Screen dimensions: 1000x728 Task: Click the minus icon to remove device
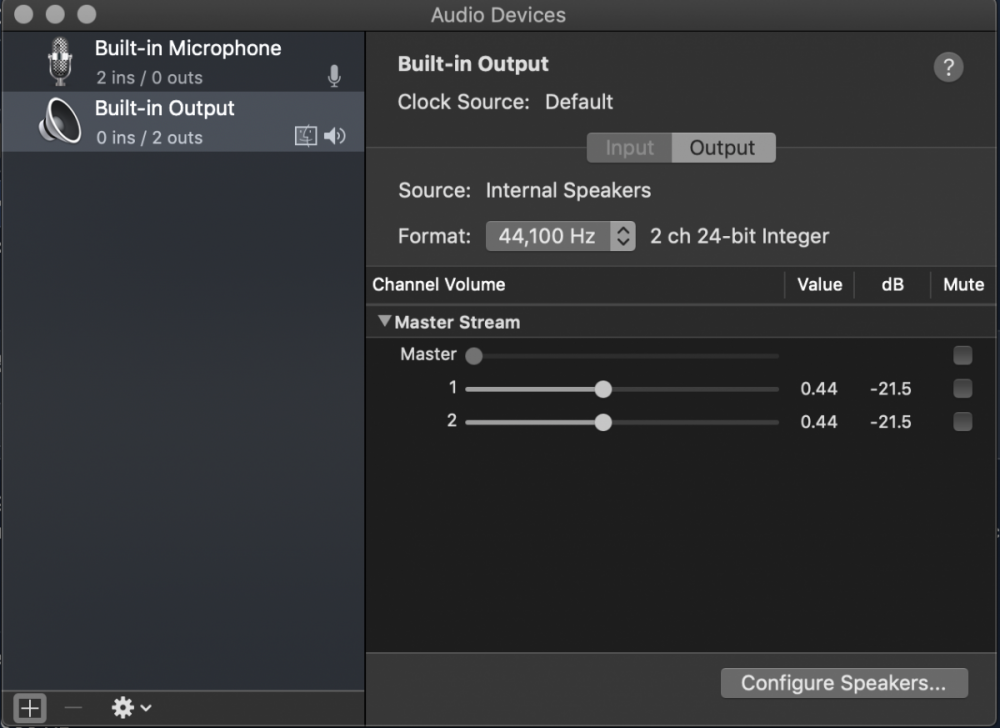[73, 708]
